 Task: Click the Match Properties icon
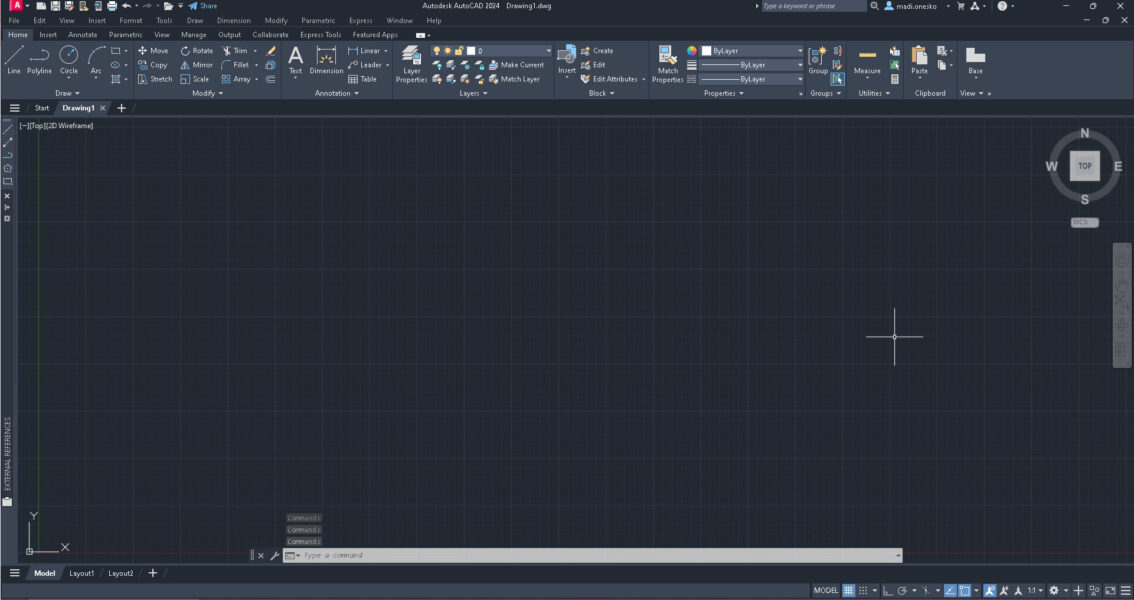(x=667, y=64)
